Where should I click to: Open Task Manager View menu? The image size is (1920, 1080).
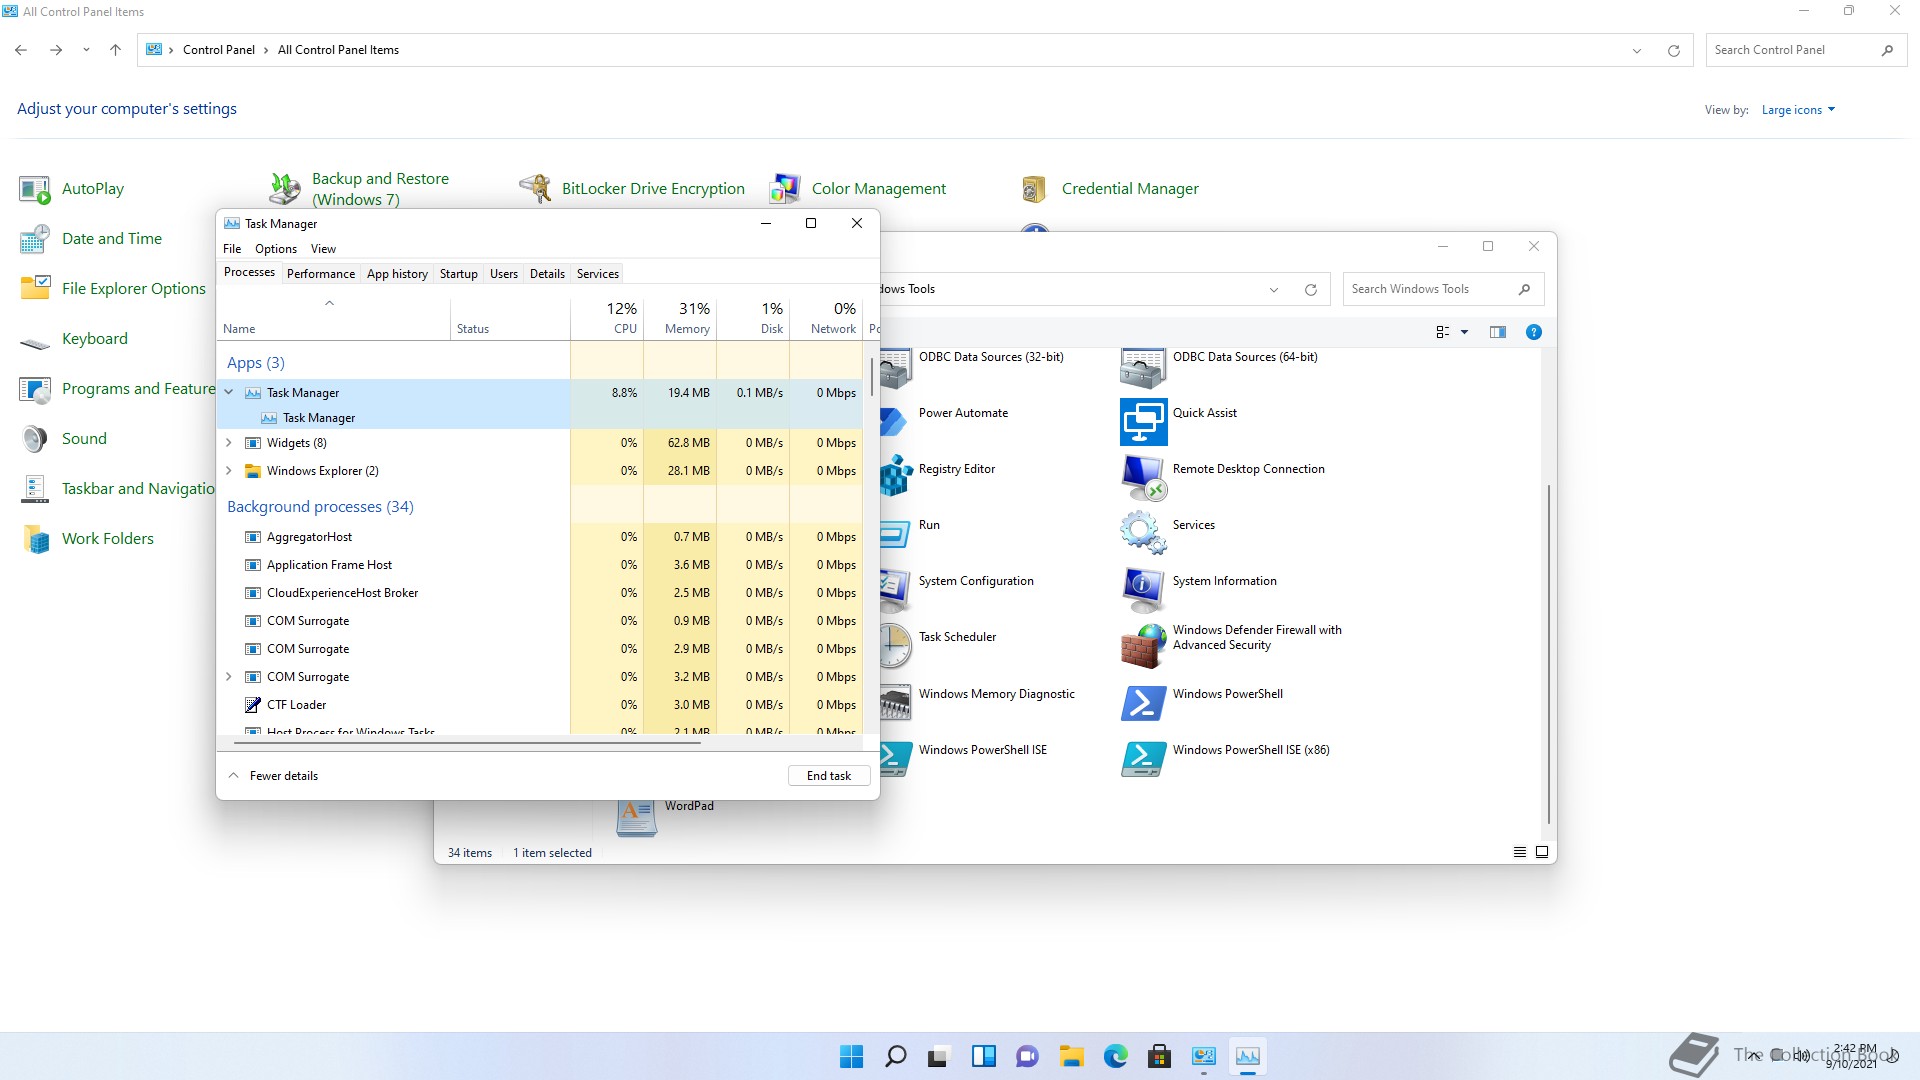[x=323, y=249]
